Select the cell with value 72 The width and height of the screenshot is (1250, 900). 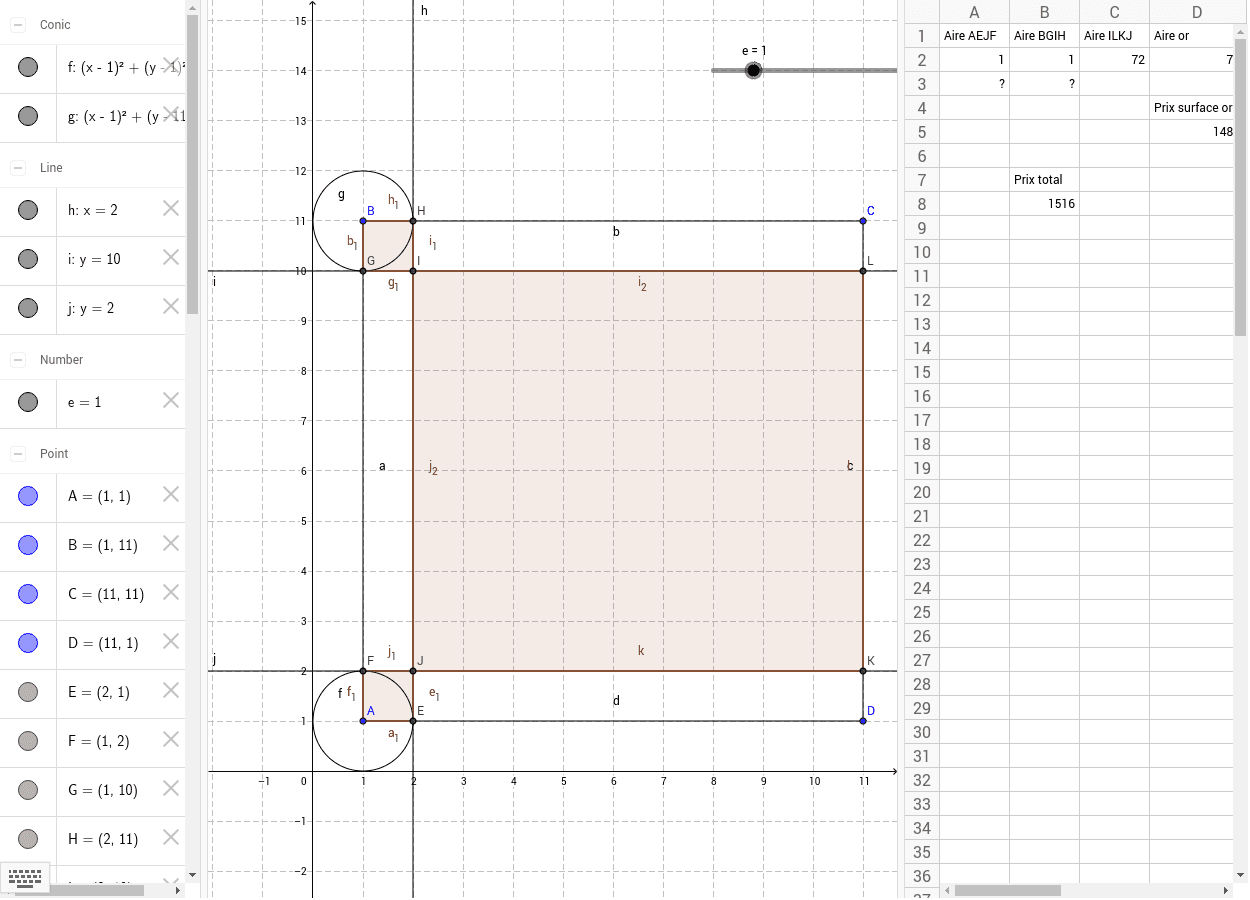pyautogui.click(x=1114, y=60)
